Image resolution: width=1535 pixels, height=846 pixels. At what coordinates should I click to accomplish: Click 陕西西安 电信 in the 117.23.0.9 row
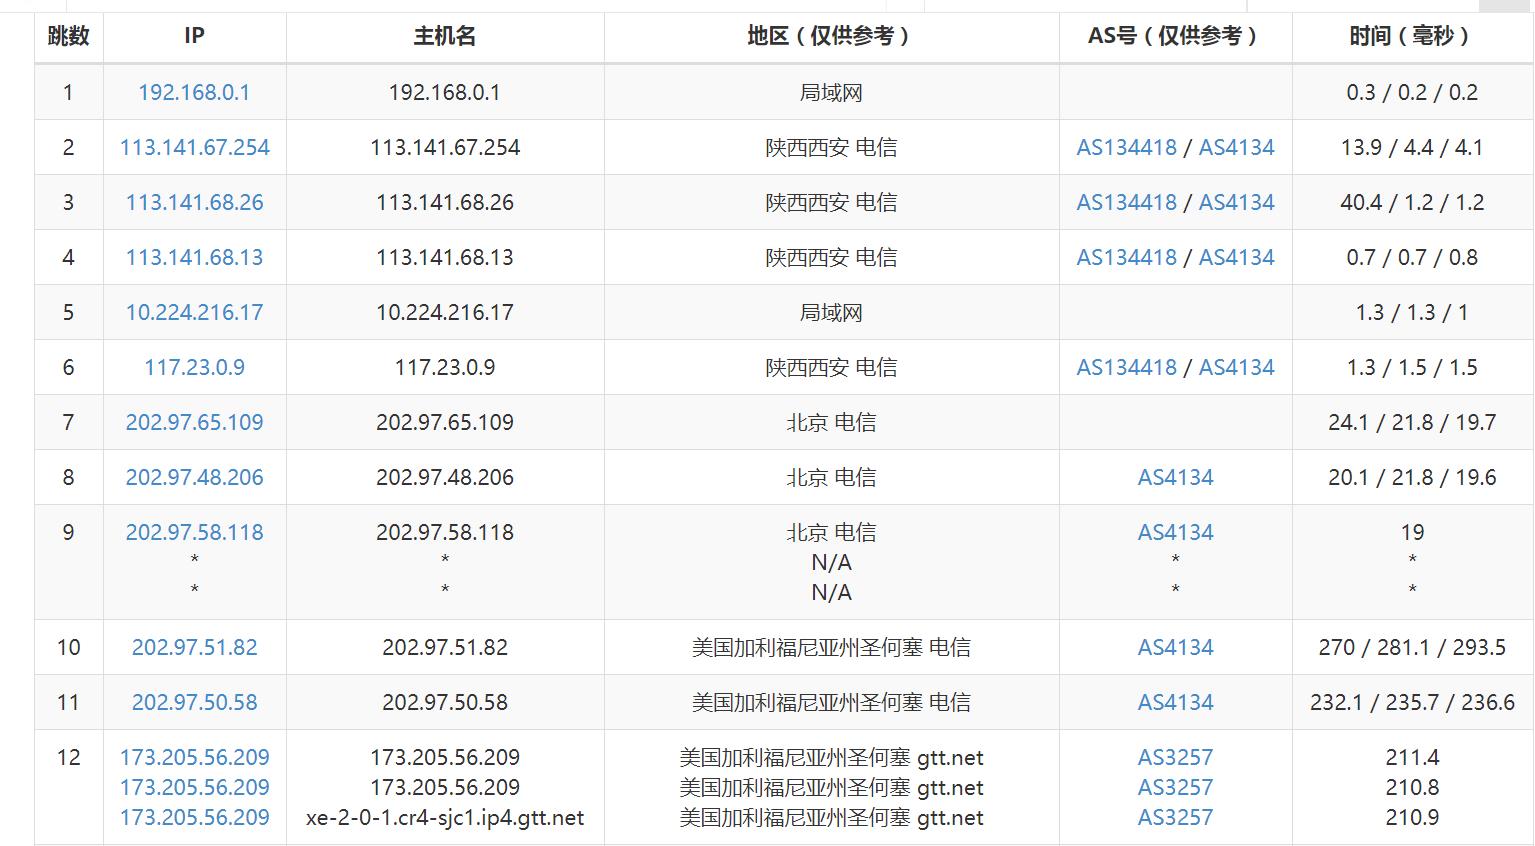[x=831, y=367]
